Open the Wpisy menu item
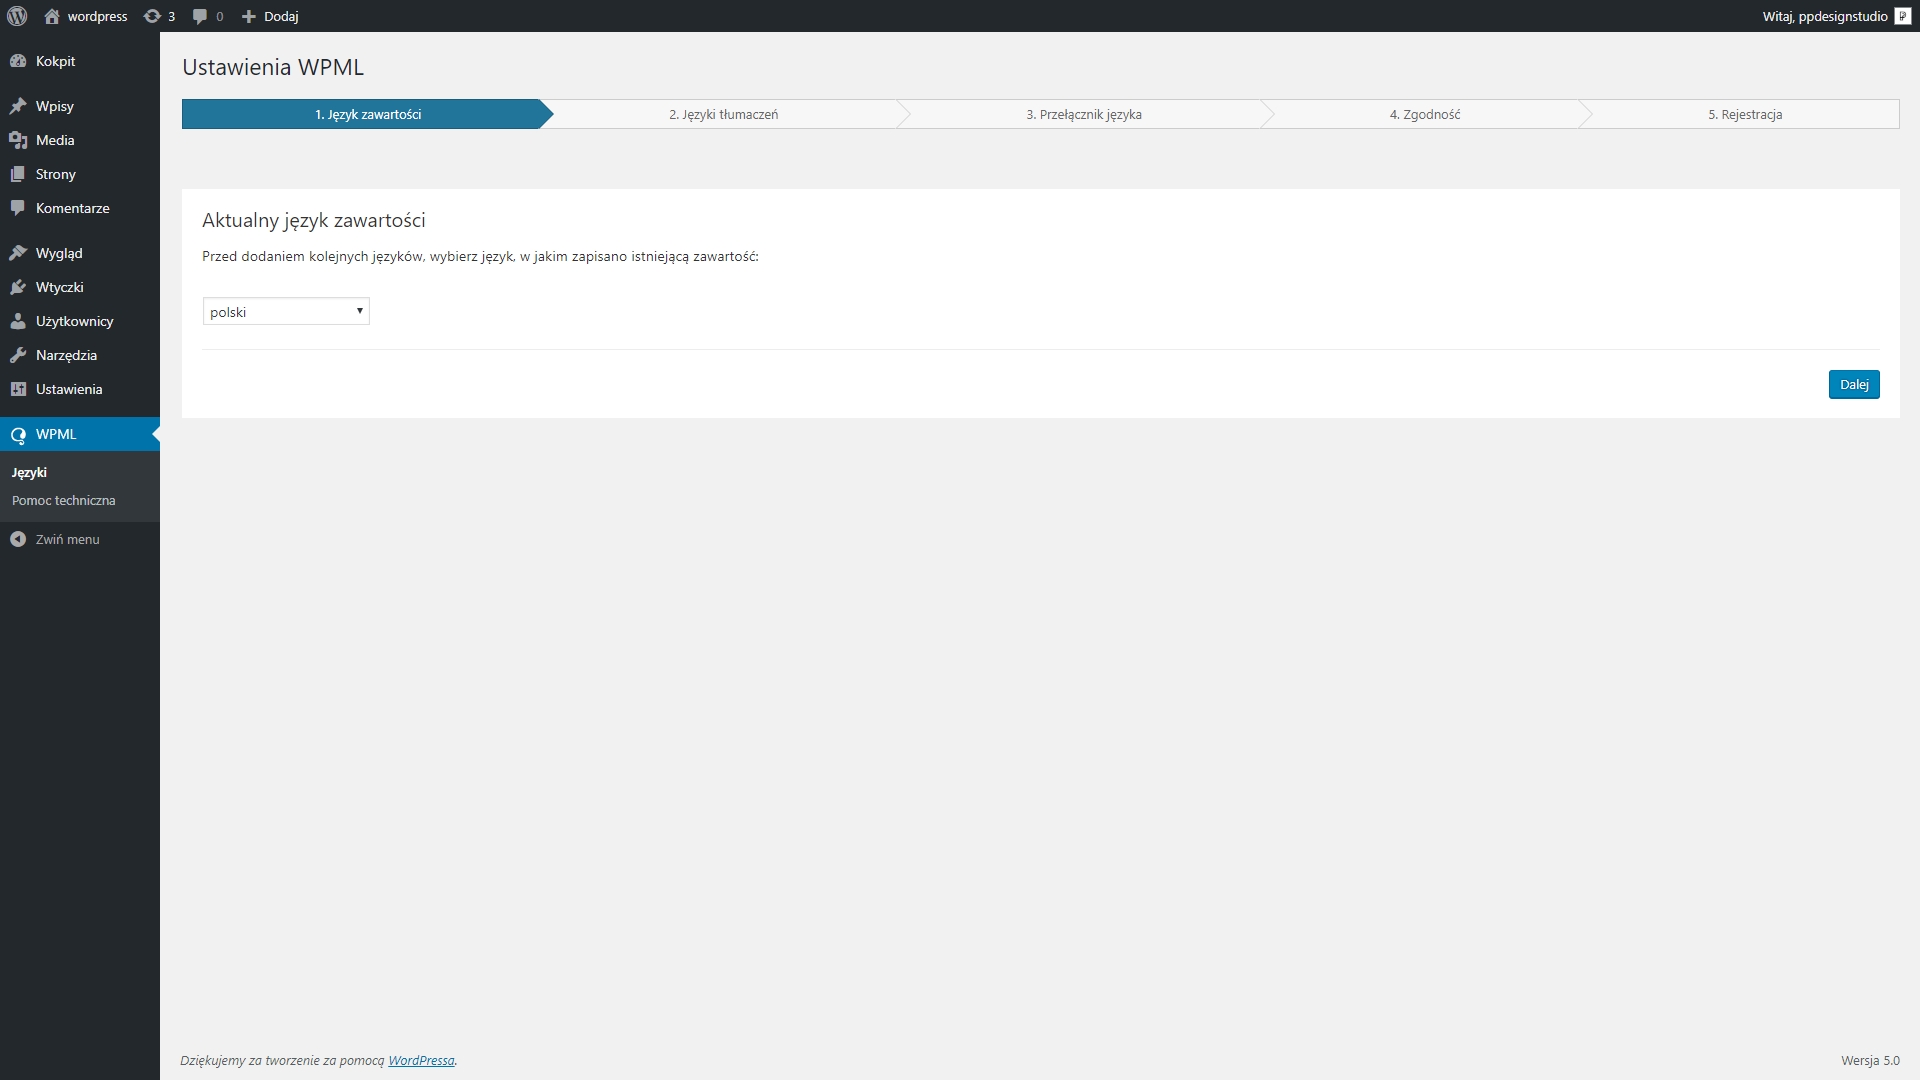Screen dimensions: 1920x1080 point(80,106)
